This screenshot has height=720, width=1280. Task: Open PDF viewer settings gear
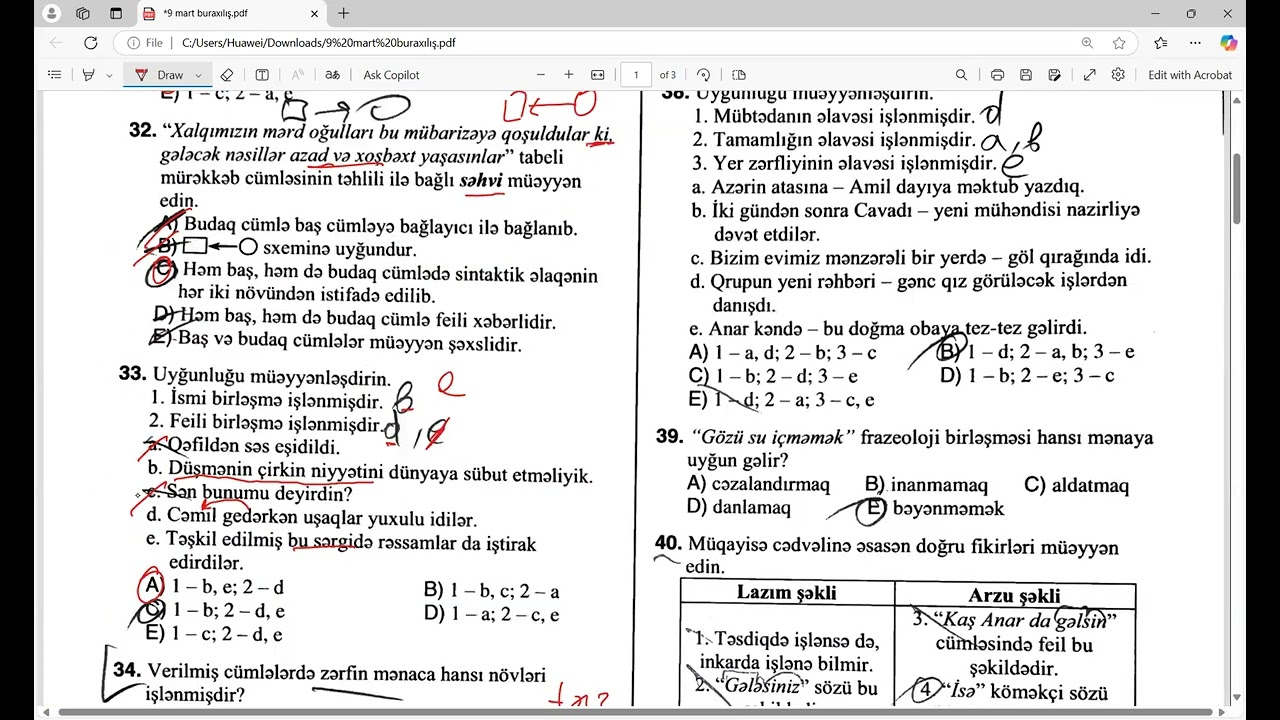click(1118, 75)
